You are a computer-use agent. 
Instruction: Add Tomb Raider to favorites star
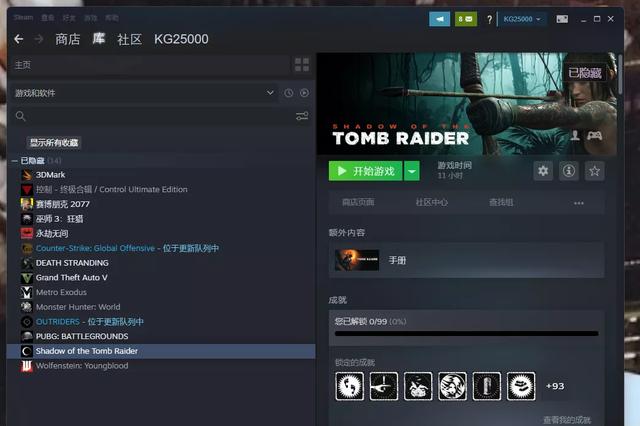[x=594, y=171]
